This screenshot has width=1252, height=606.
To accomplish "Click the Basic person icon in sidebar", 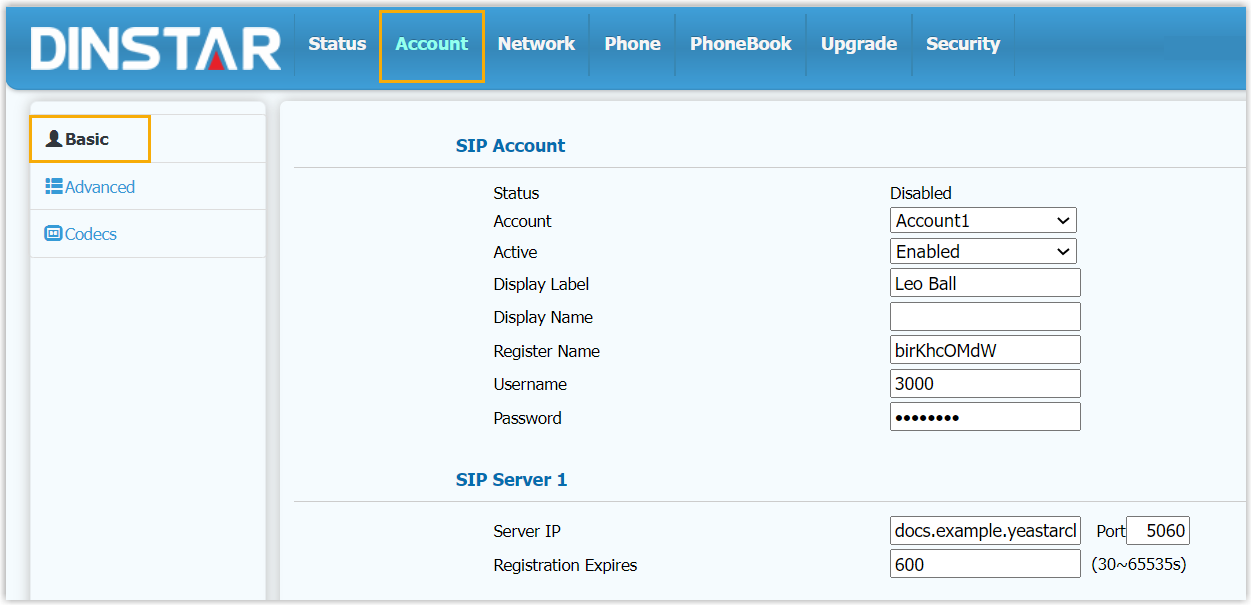I will [54, 139].
